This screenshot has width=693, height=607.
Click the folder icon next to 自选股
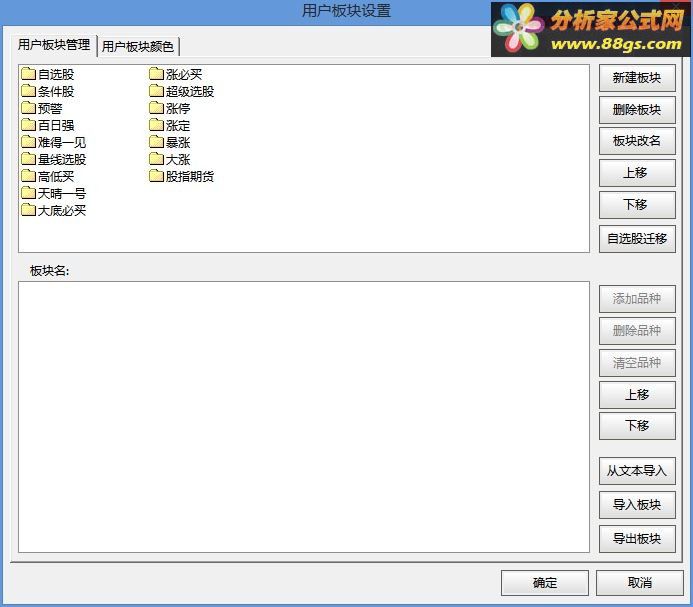29,74
